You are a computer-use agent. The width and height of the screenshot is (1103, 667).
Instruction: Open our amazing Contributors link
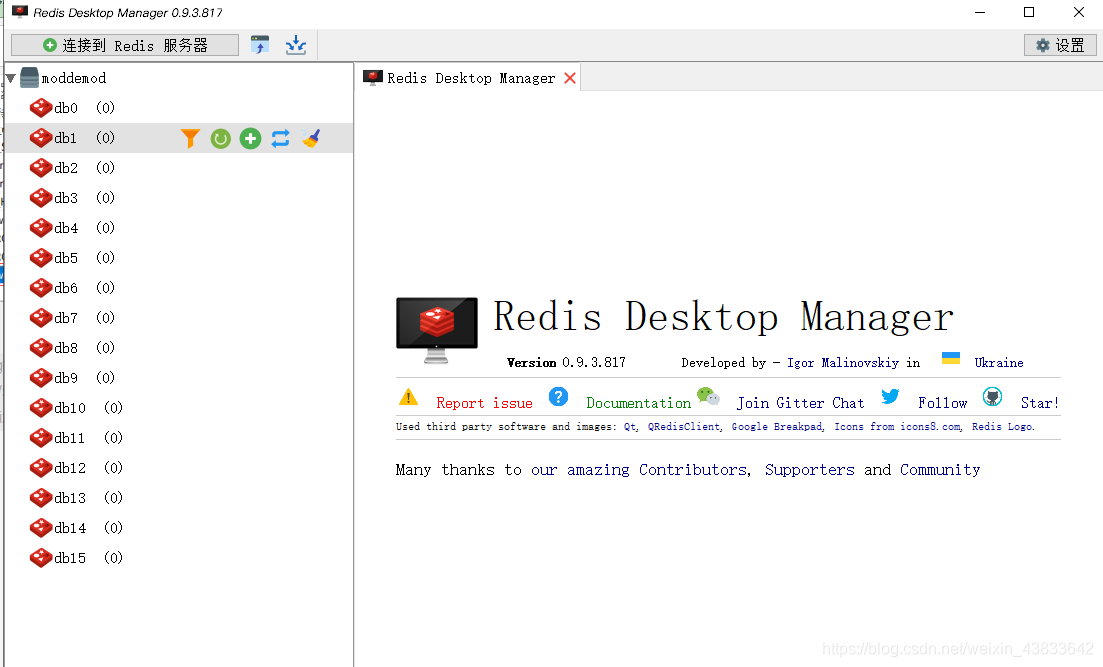pyautogui.click(x=640, y=470)
